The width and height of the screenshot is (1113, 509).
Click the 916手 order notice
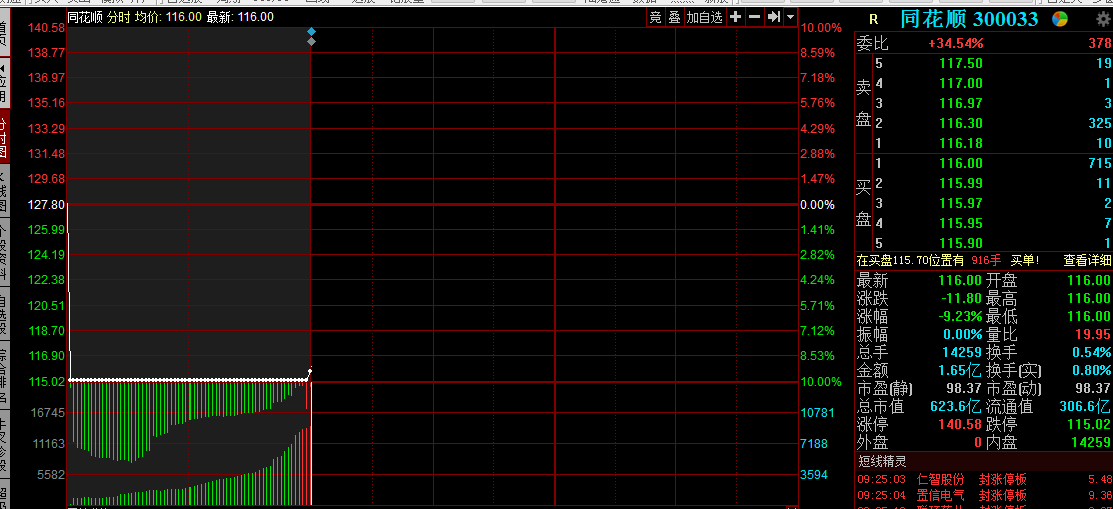pos(987,261)
